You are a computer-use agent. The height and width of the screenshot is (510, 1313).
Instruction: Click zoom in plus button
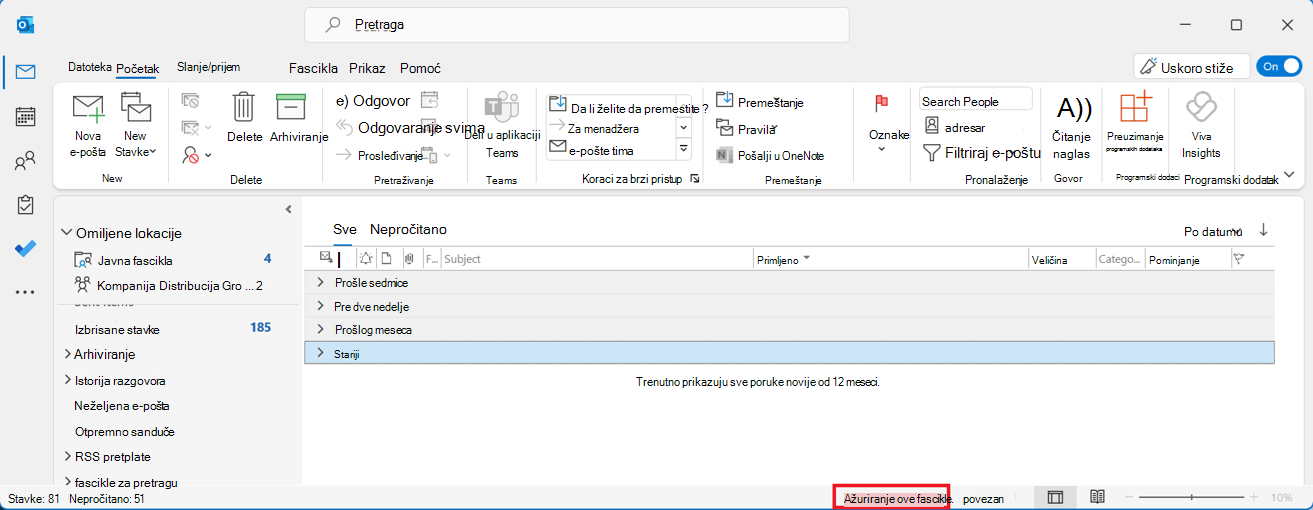[x=1254, y=497]
